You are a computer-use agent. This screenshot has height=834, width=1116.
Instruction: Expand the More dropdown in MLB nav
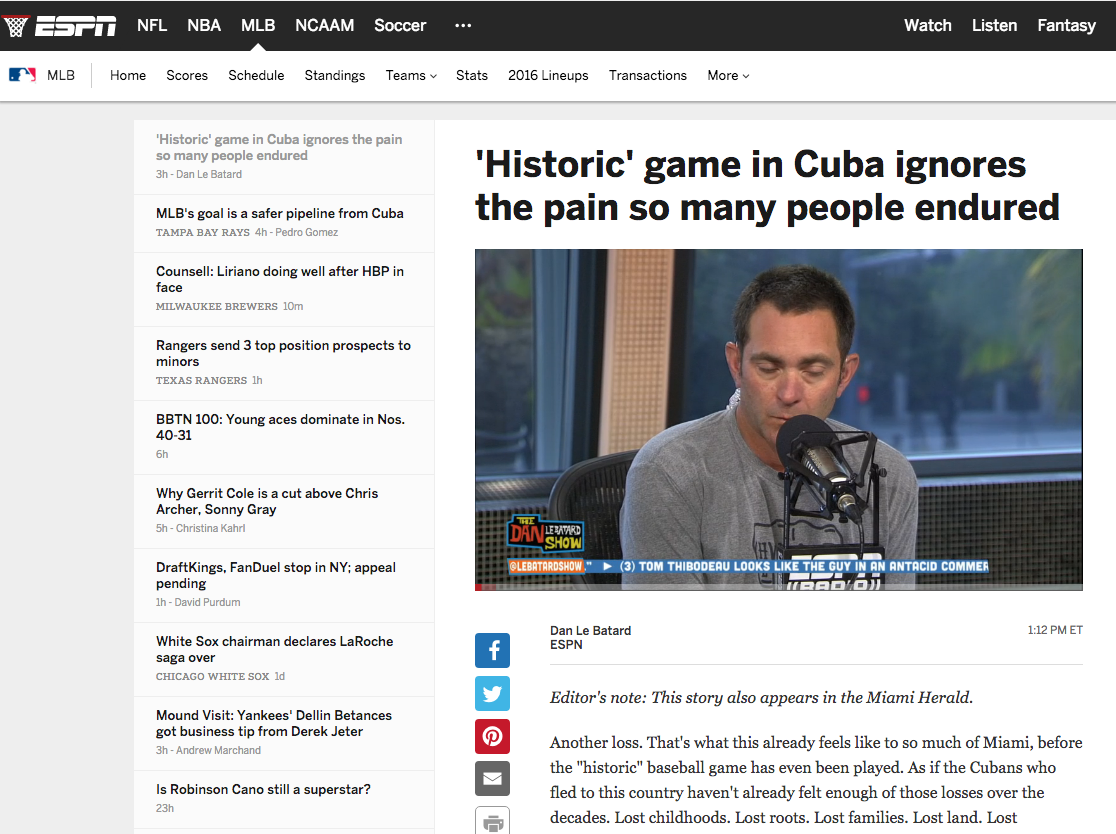click(728, 76)
